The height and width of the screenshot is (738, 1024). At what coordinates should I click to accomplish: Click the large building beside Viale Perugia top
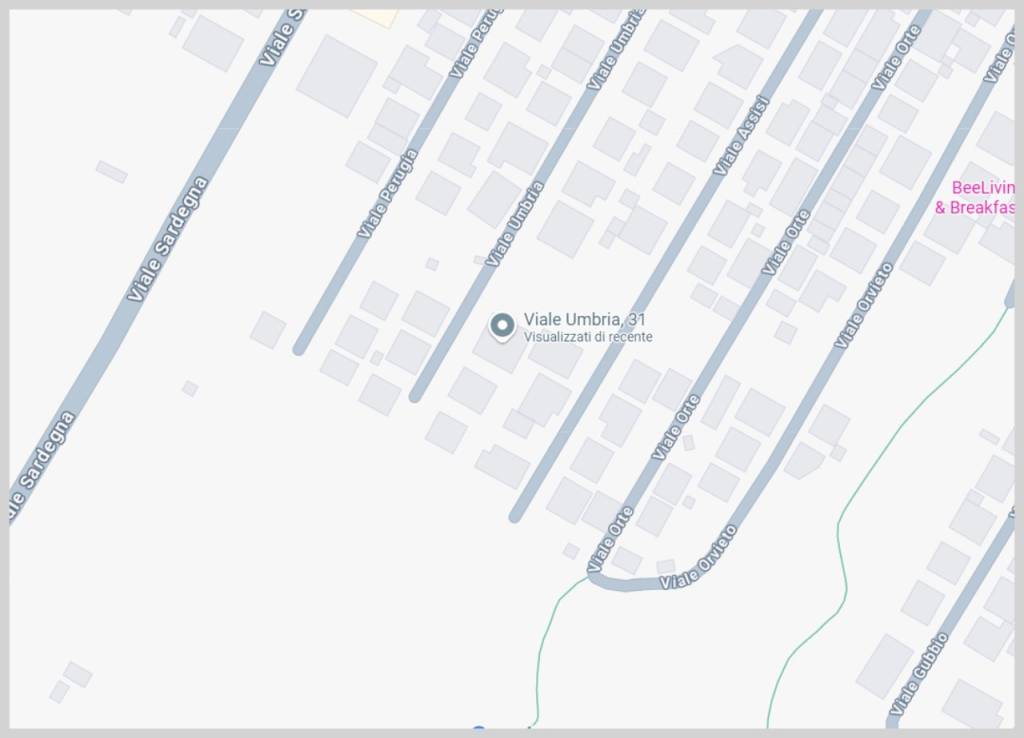click(337, 76)
